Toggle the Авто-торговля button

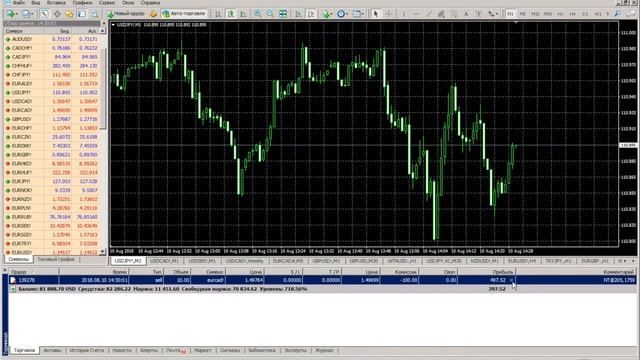point(184,14)
